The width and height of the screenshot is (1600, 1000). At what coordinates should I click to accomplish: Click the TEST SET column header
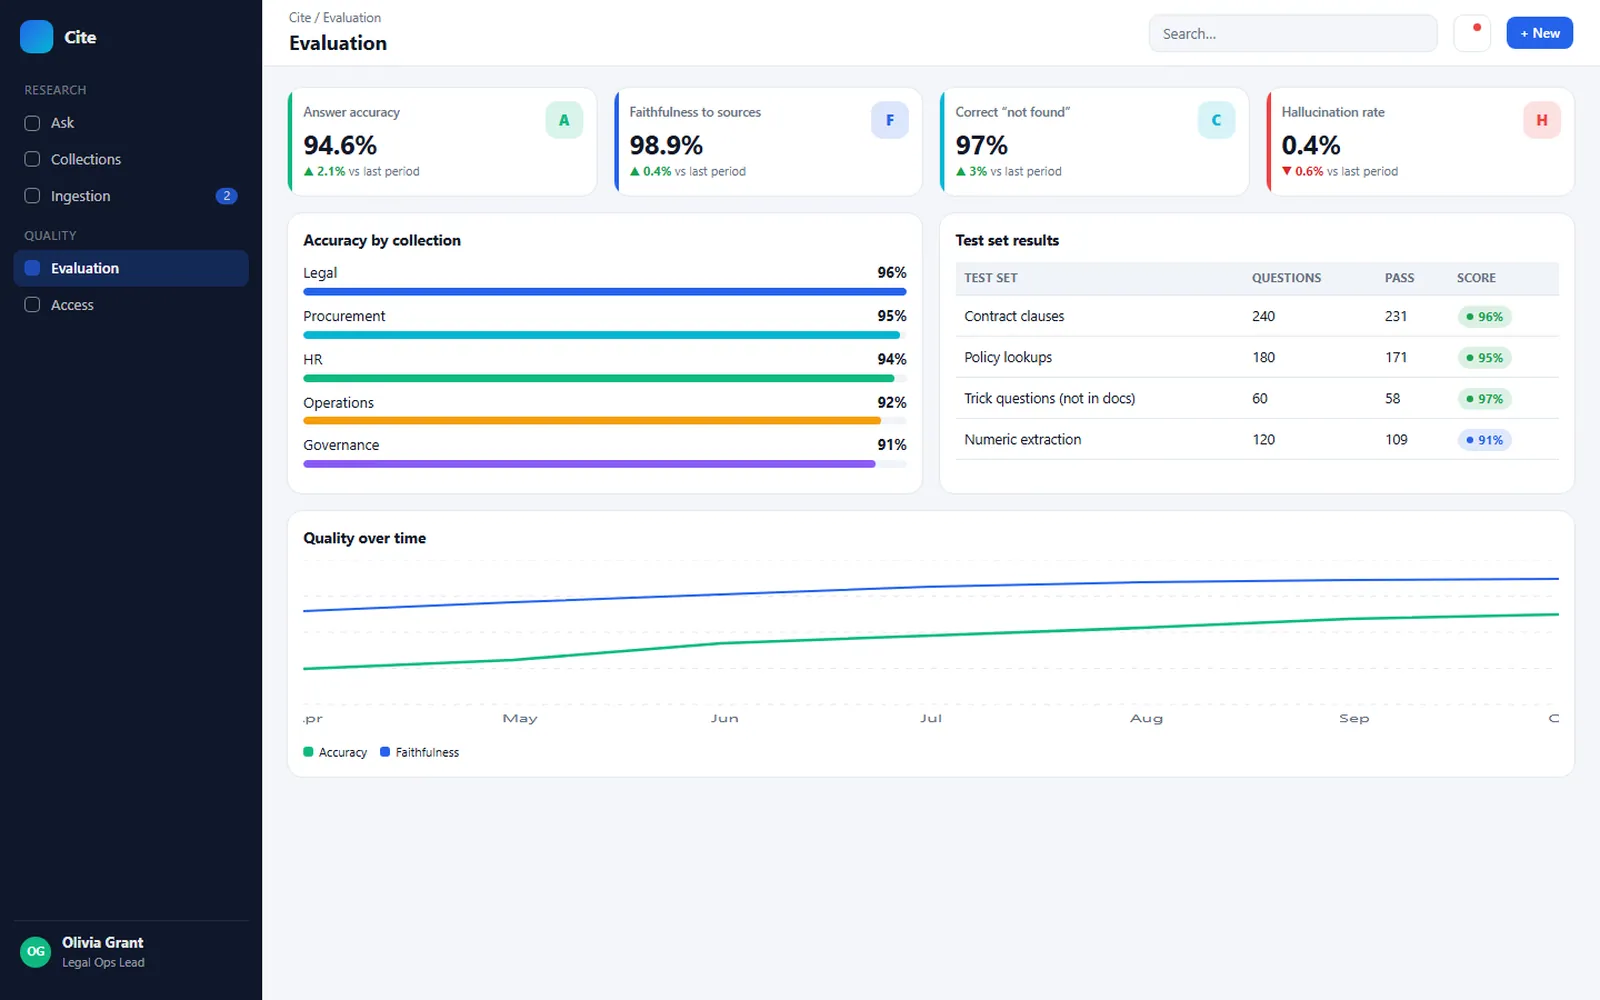tap(990, 278)
